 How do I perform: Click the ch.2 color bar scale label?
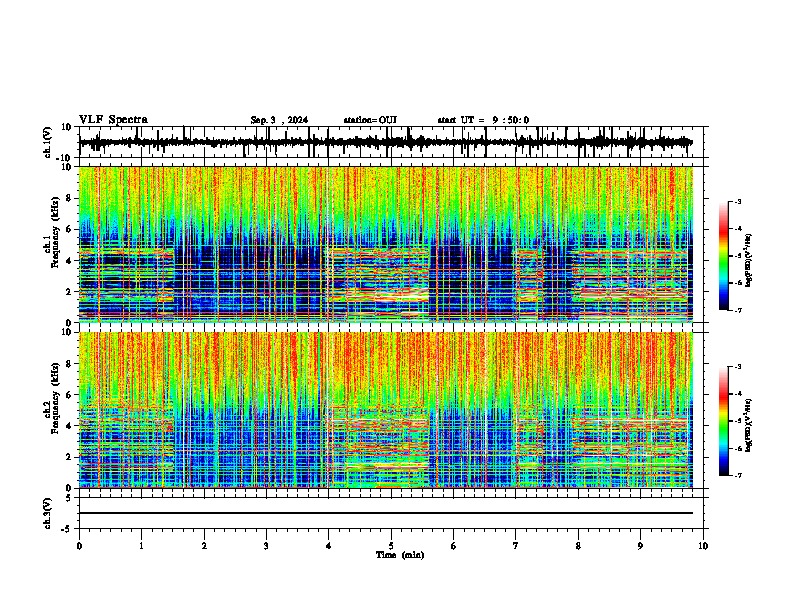tap(749, 425)
